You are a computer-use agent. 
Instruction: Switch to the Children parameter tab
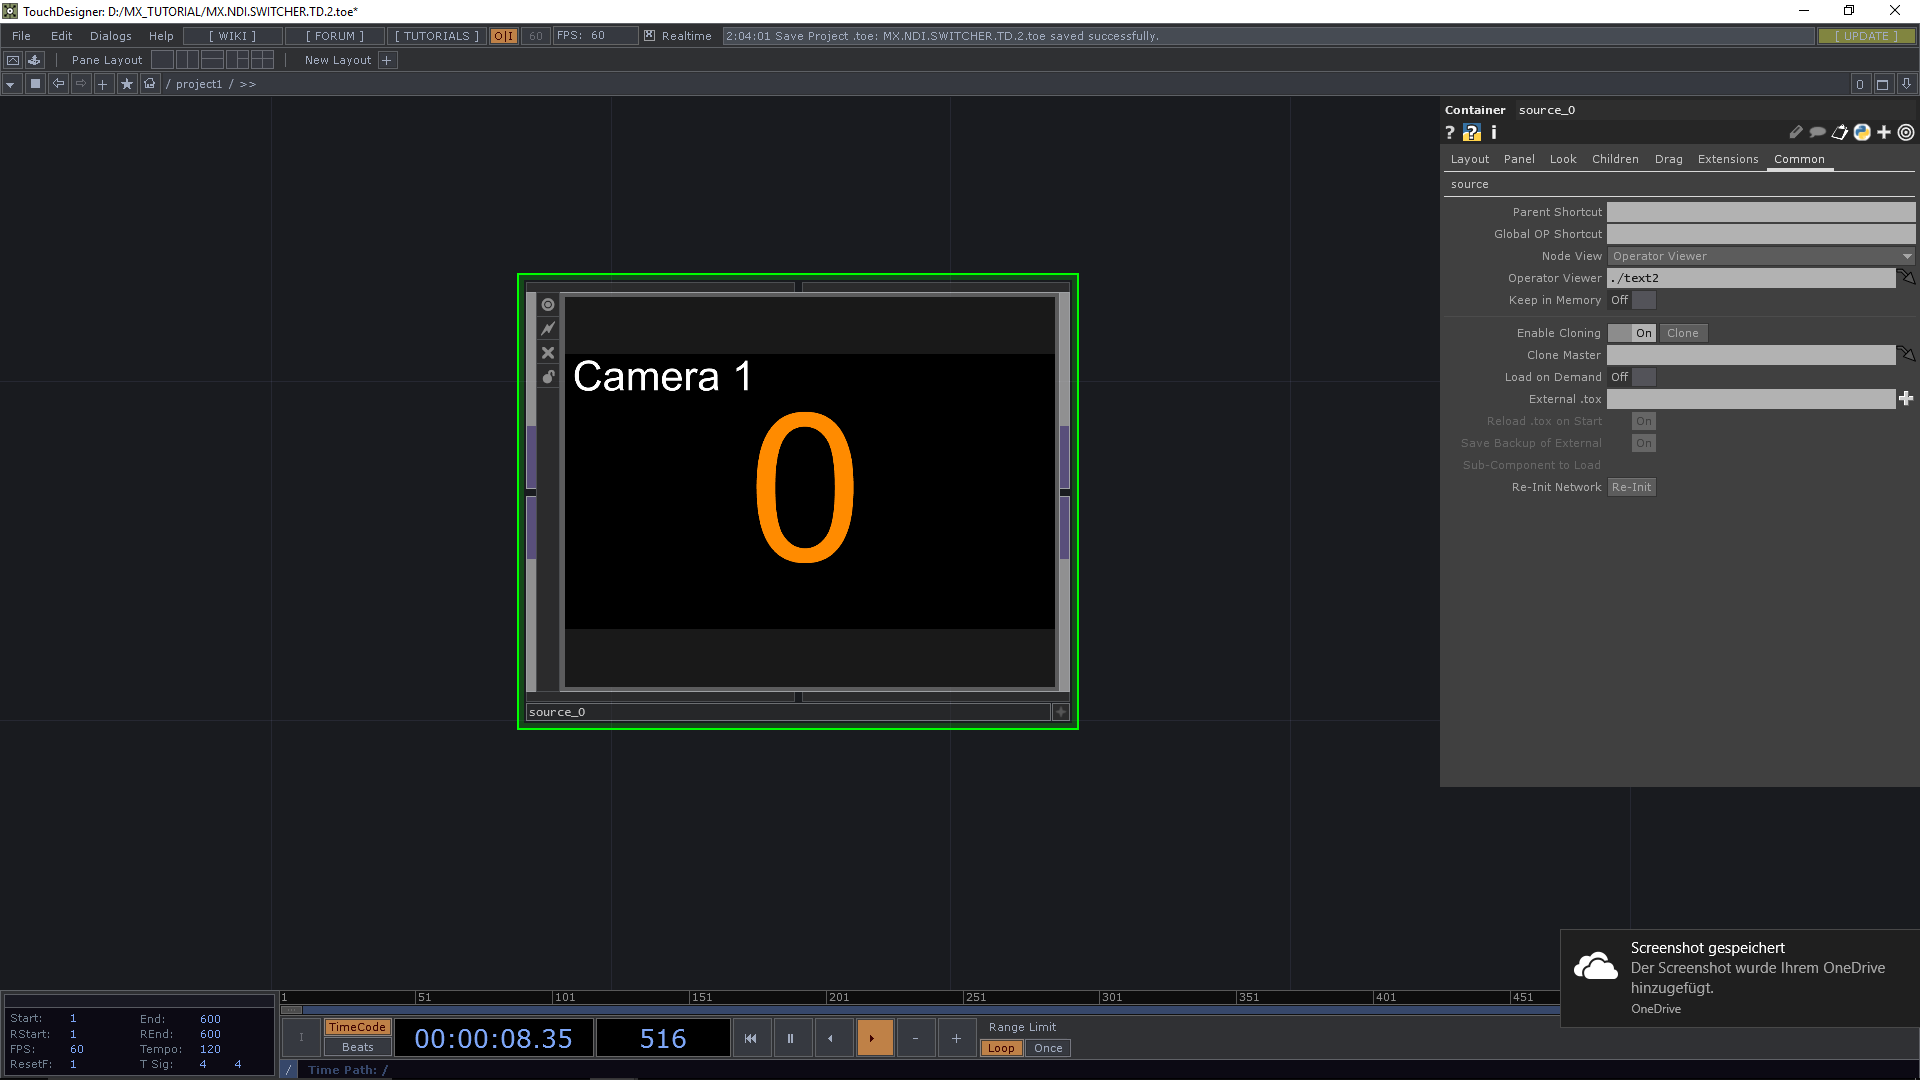(1615, 159)
